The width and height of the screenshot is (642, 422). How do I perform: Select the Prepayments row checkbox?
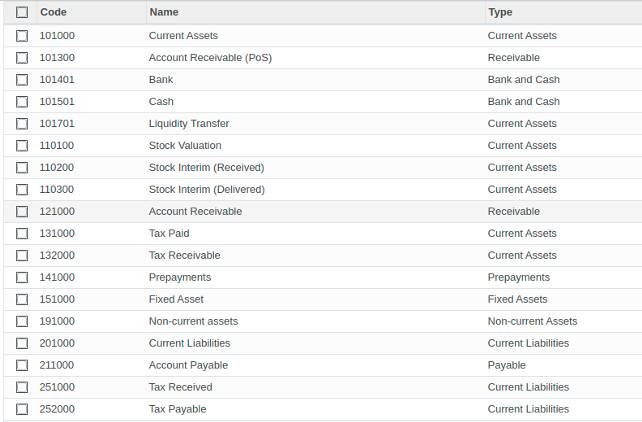22,278
